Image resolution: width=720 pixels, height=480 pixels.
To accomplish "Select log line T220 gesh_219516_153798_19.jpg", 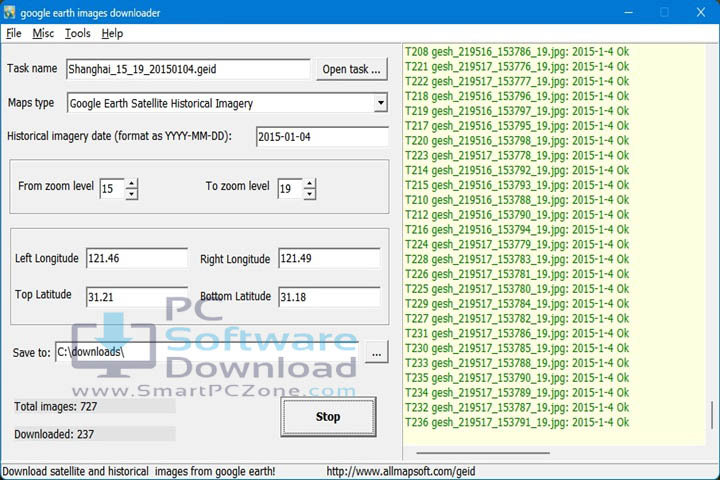I will [x=517, y=140].
